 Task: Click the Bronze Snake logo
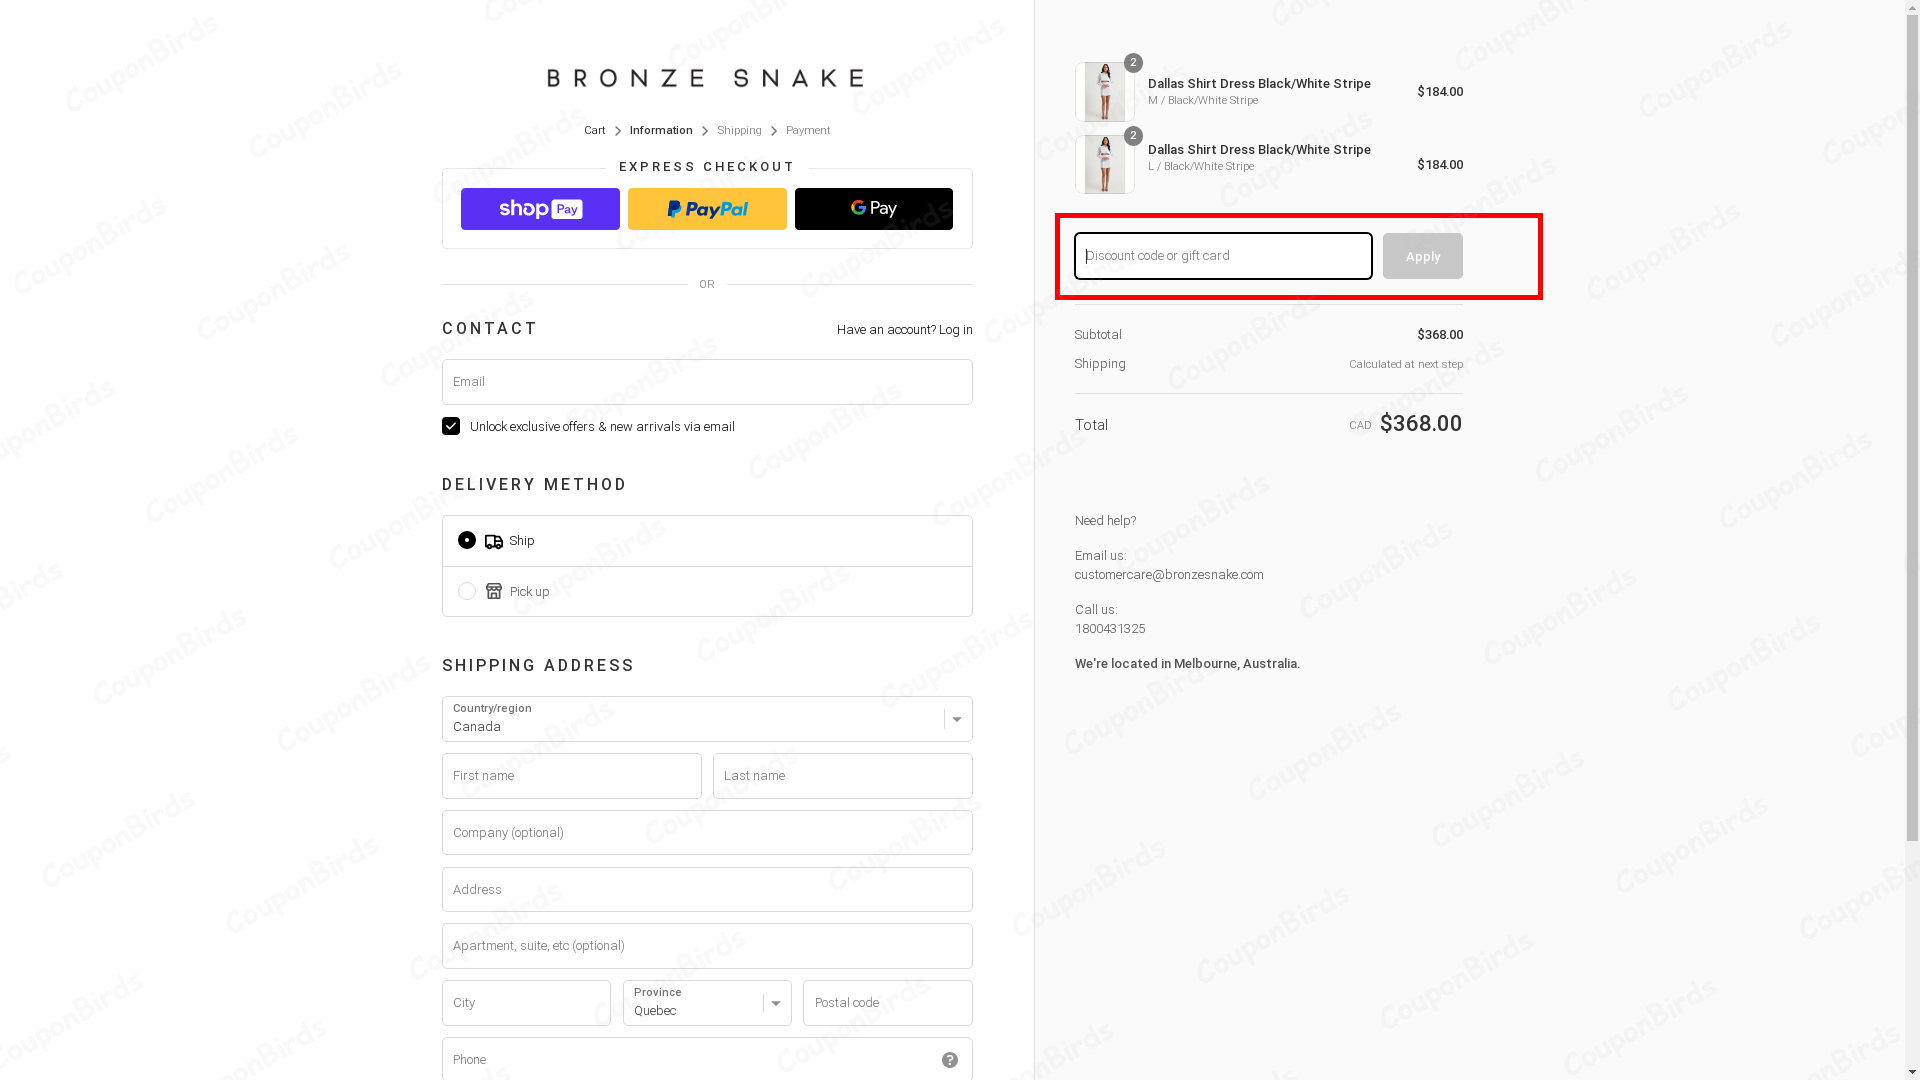coord(706,78)
